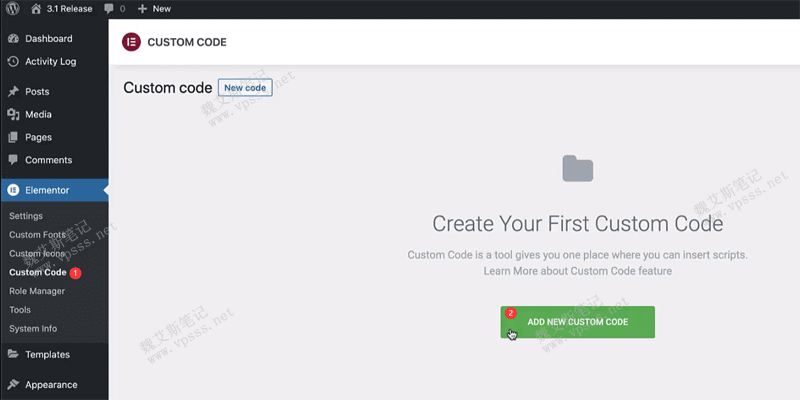Go to Comments in the sidebar

(48, 160)
